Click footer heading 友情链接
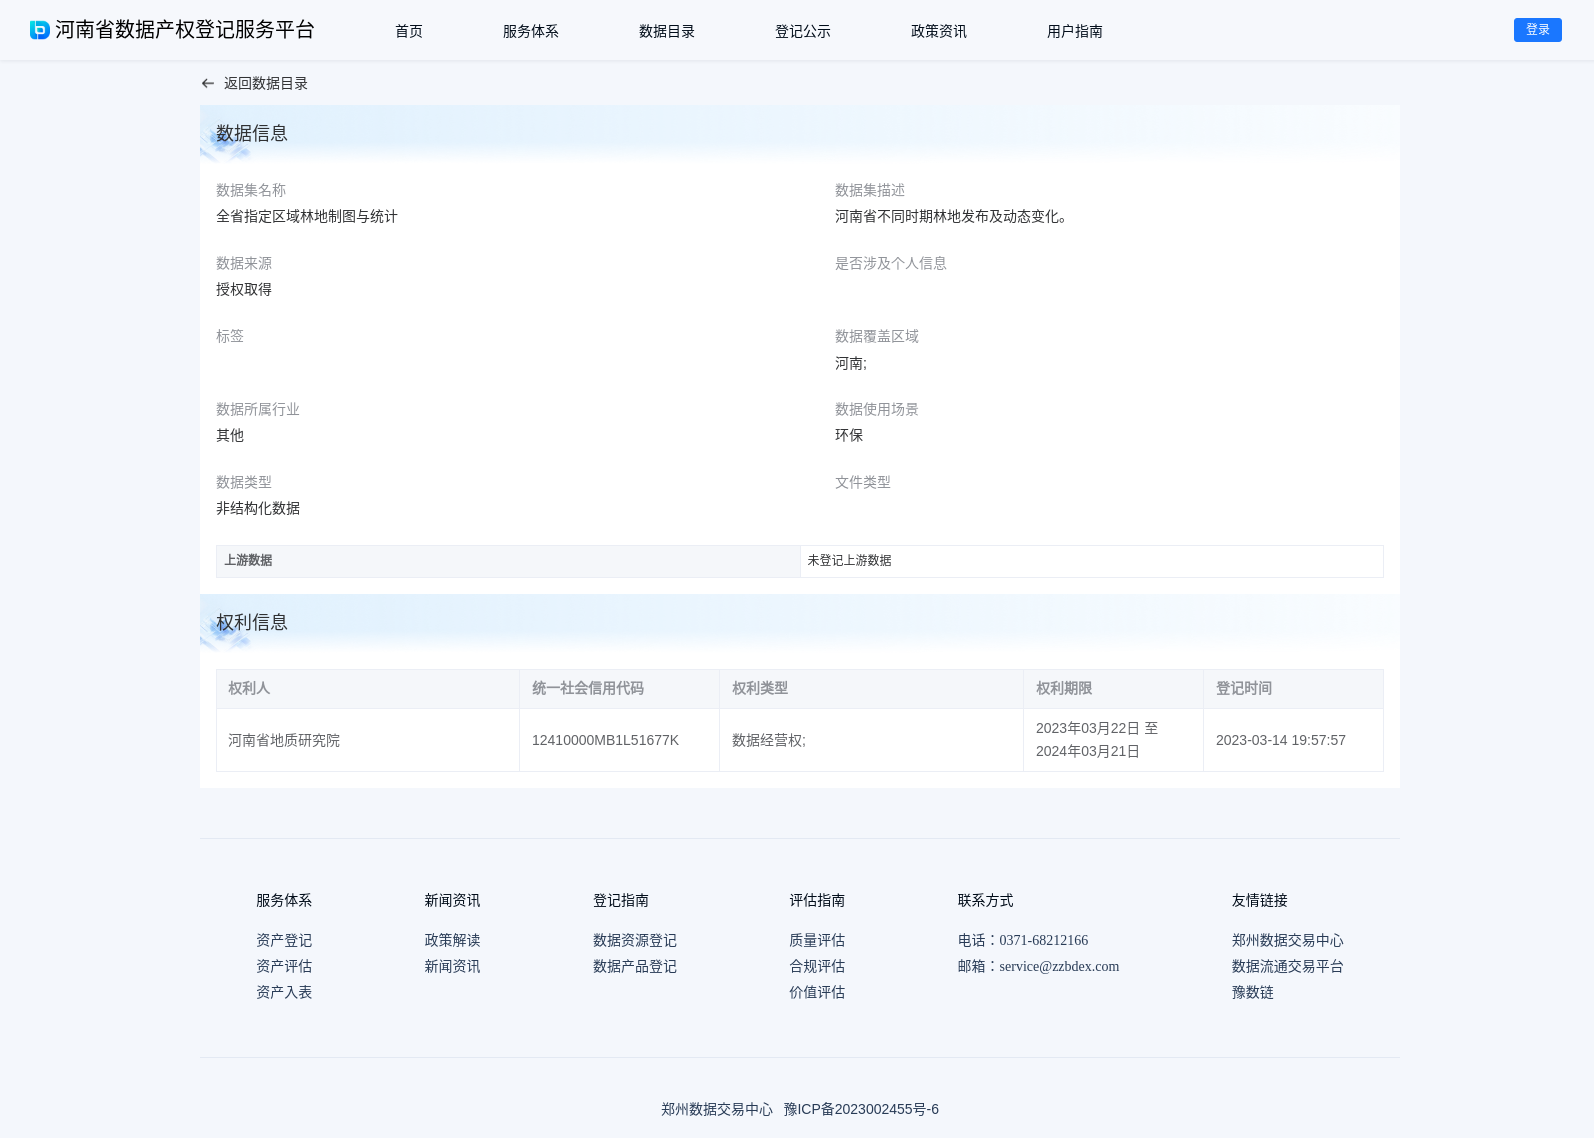Viewport: 1594px width, 1138px height. [1260, 900]
